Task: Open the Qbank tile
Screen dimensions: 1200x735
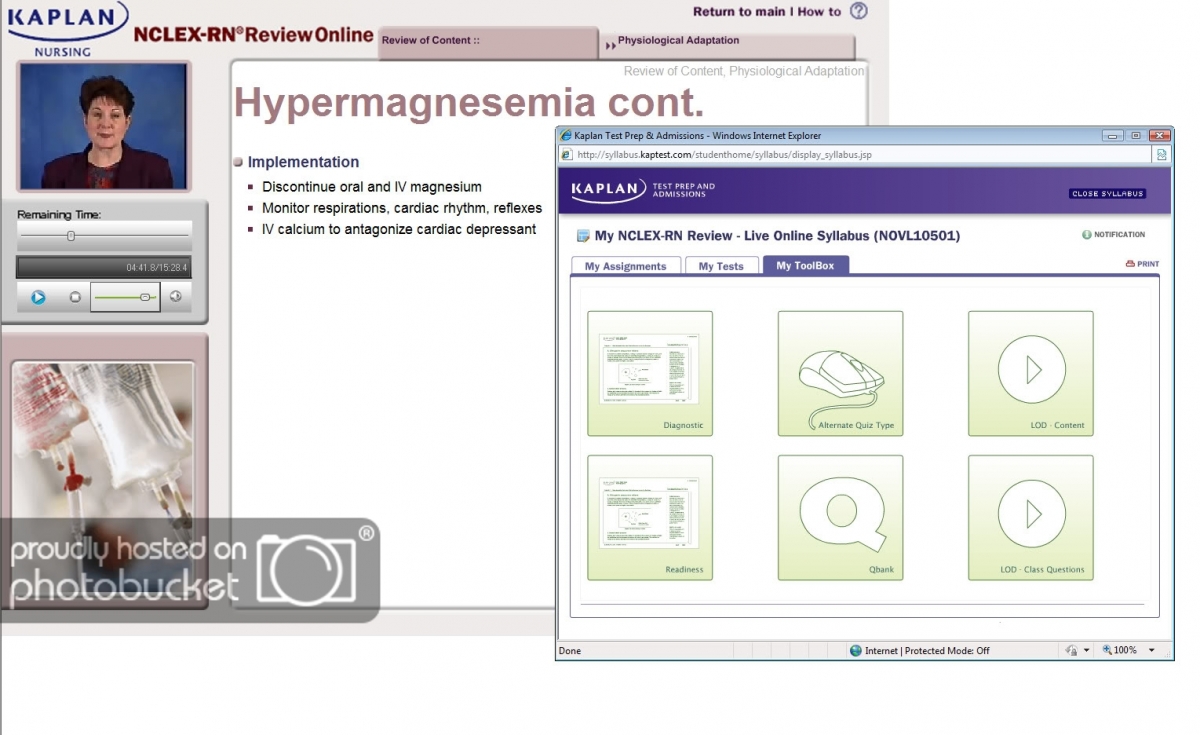Action: [x=840, y=517]
